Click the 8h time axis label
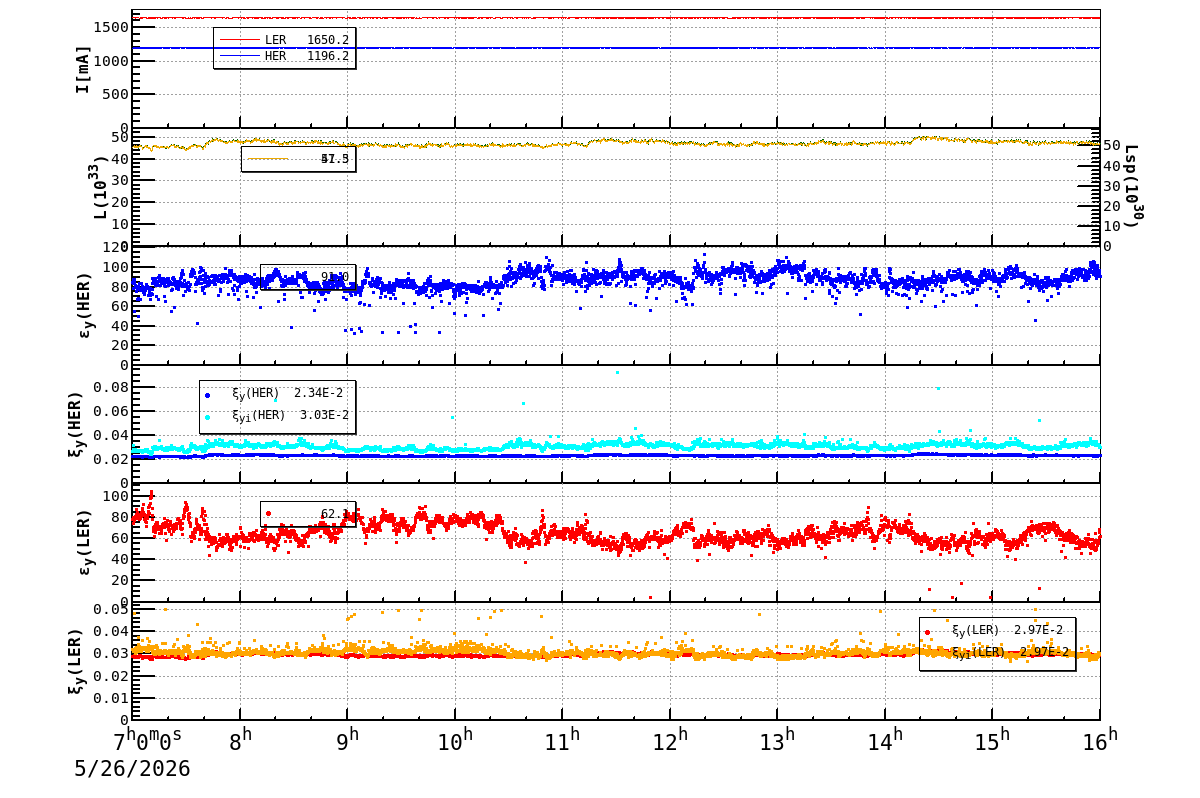Image resolution: width=1200 pixels, height=798 pixels. tap(241, 740)
